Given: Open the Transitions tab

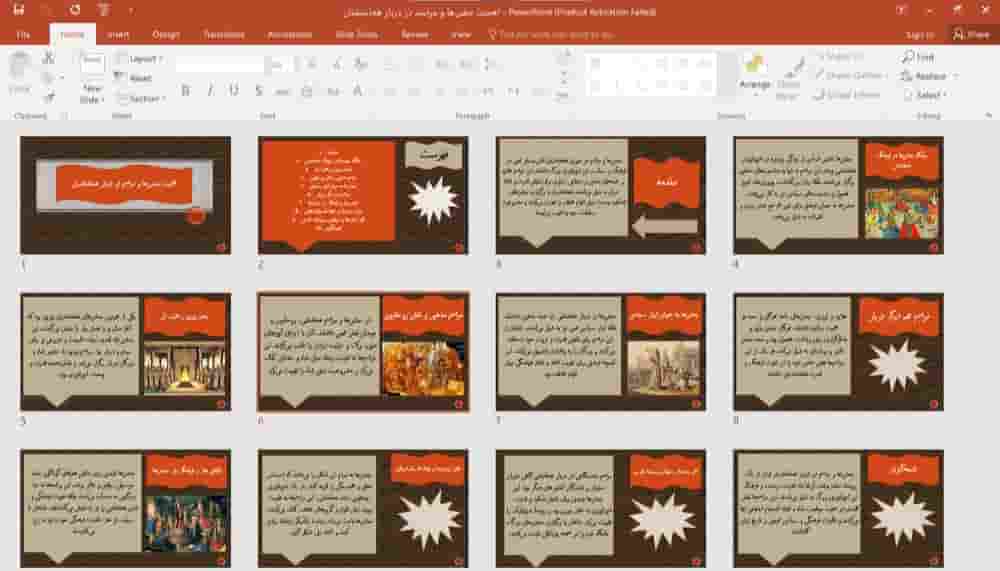Looking at the screenshot, I should 223,34.
